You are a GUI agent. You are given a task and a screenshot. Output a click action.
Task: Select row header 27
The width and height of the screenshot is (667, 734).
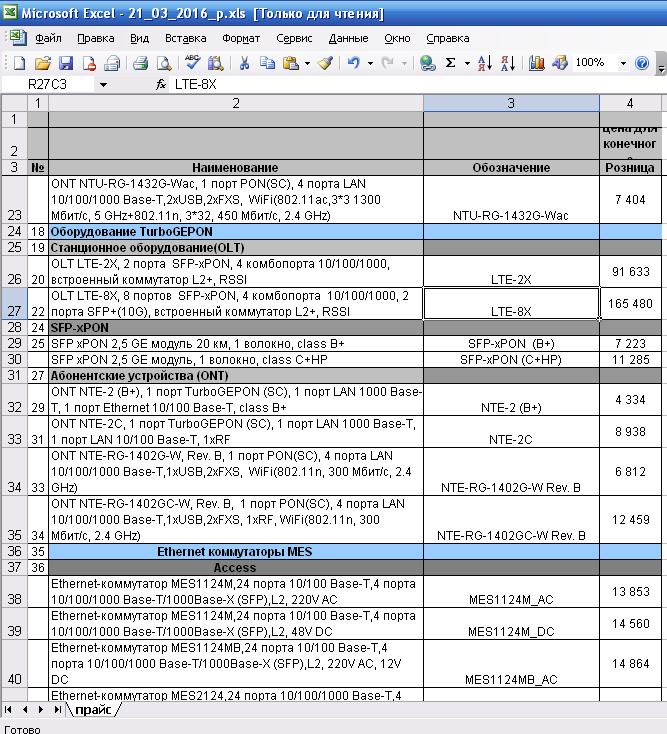click(14, 304)
